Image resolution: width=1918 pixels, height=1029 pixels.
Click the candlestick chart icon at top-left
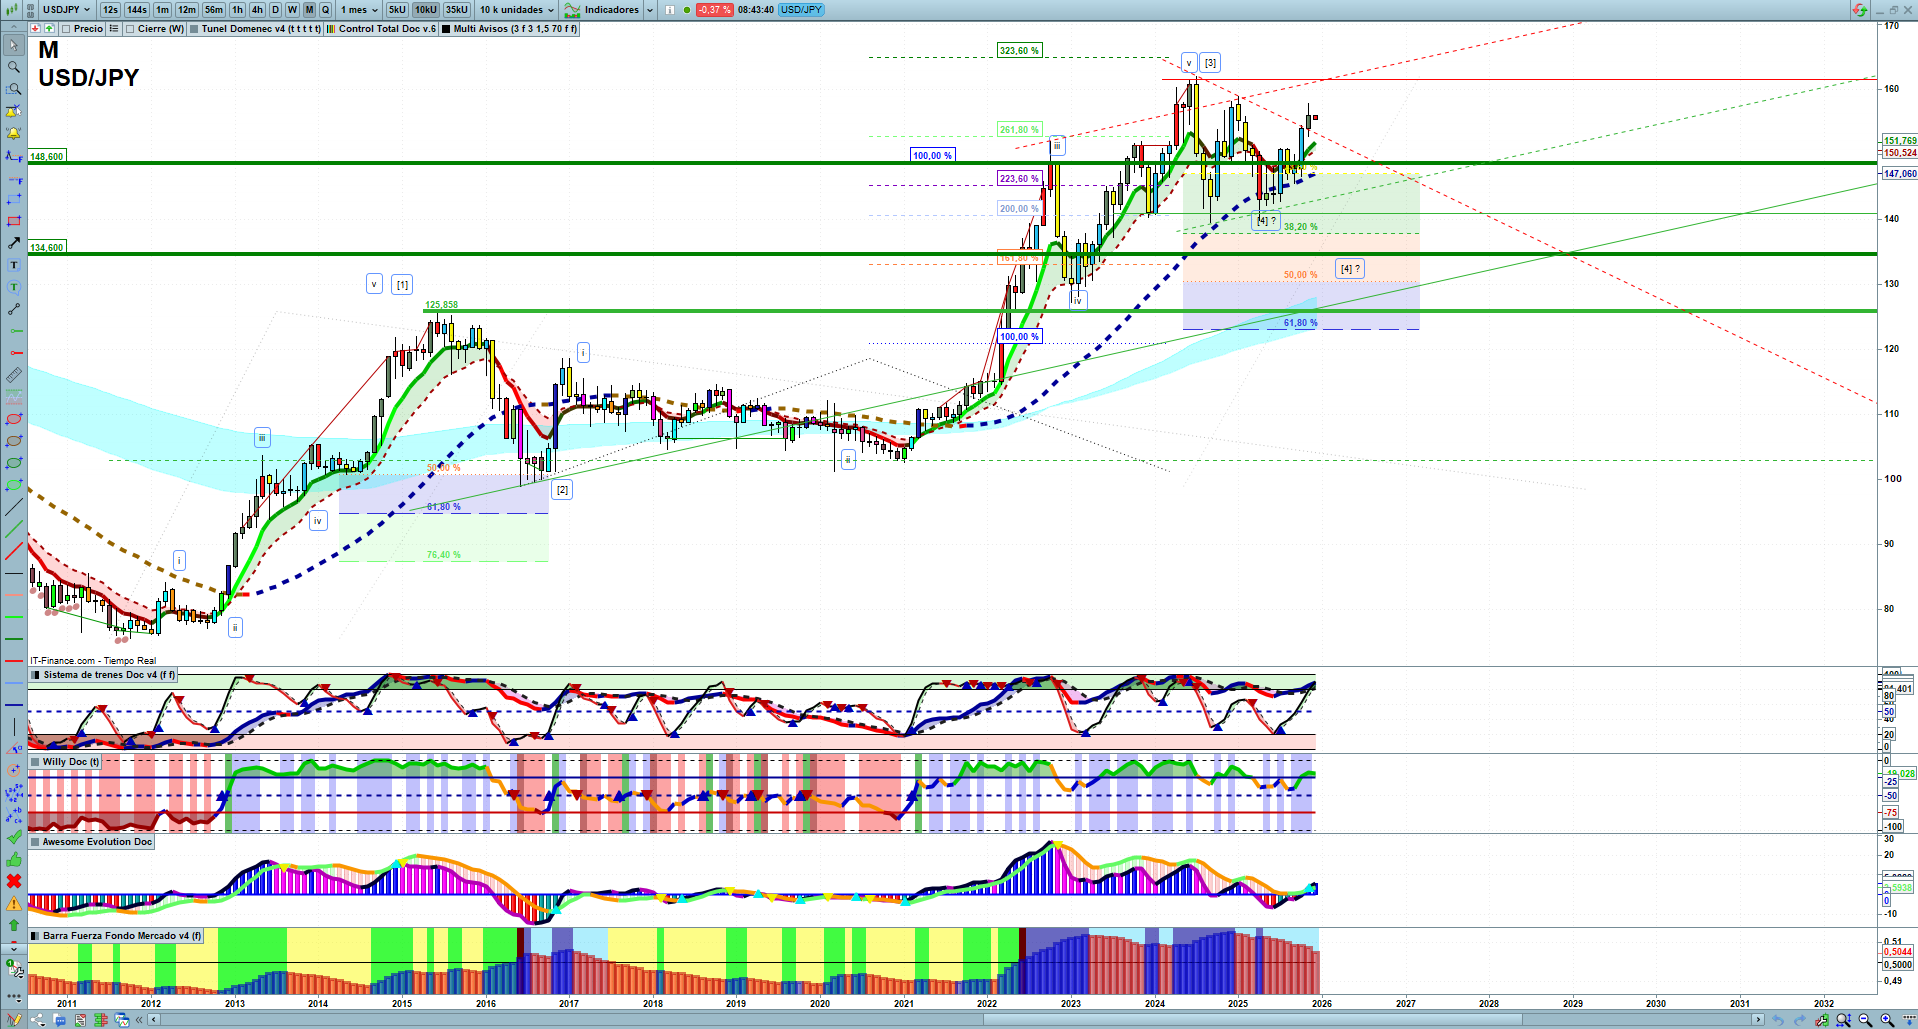12,10
